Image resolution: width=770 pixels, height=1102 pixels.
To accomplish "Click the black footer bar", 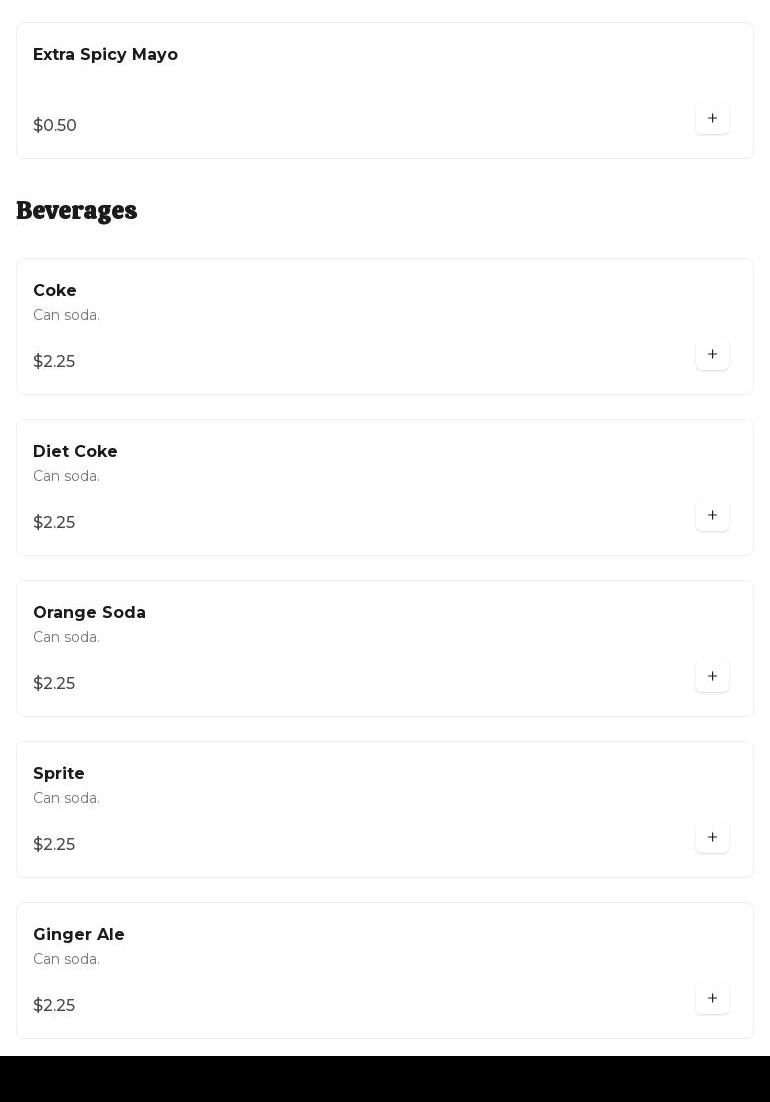I will (x=385, y=1079).
